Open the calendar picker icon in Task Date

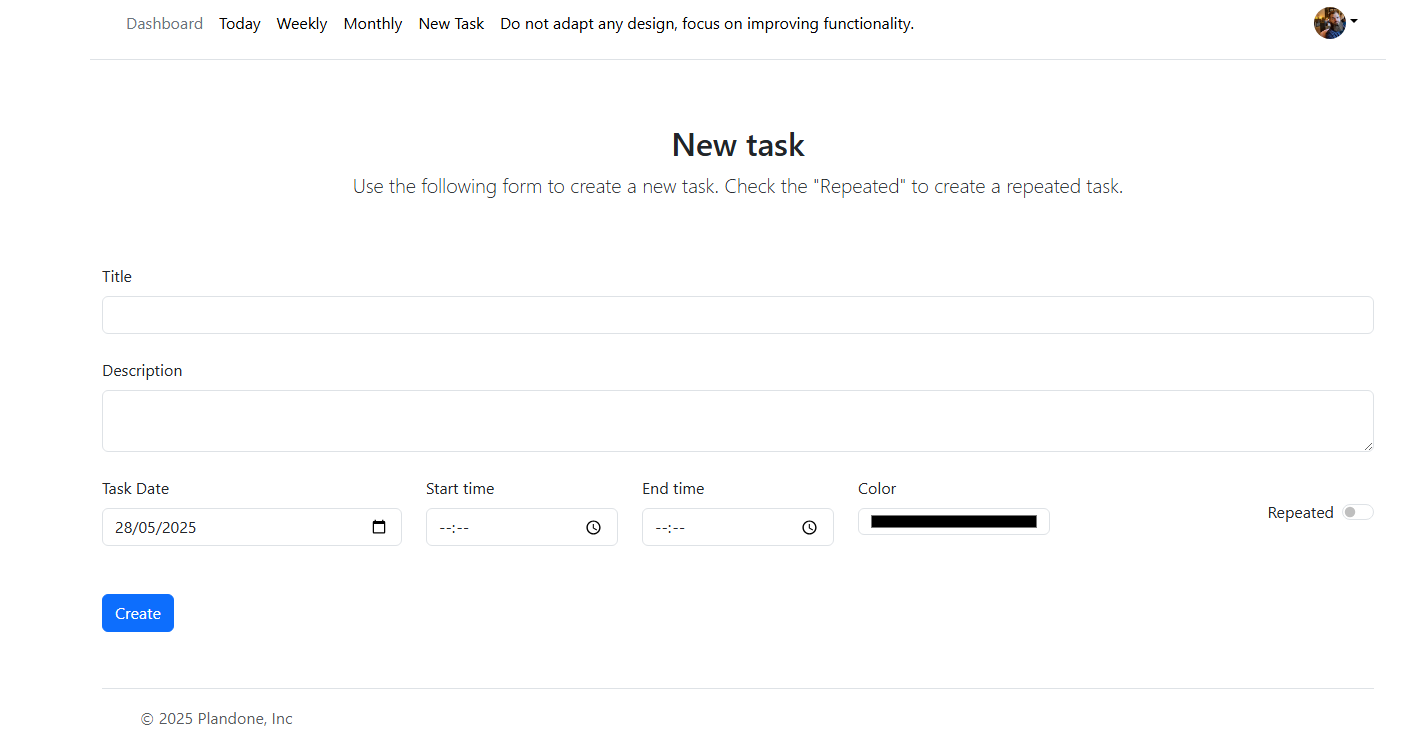379,527
